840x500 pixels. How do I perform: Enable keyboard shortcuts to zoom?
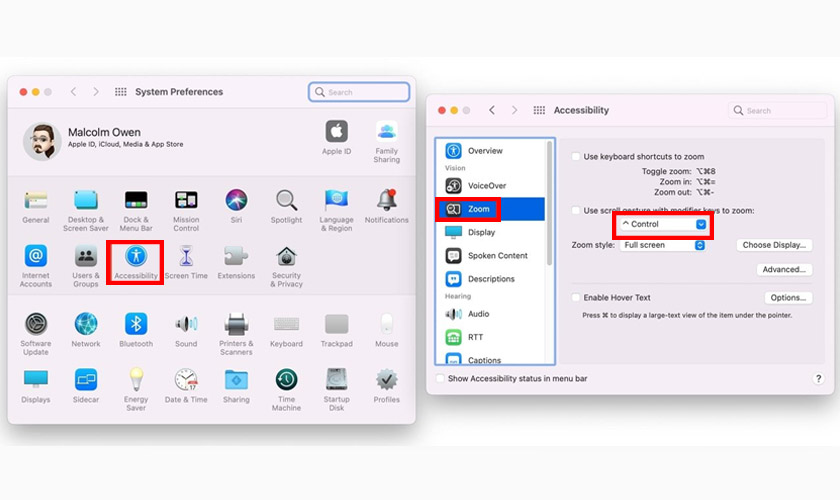coord(576,156)
